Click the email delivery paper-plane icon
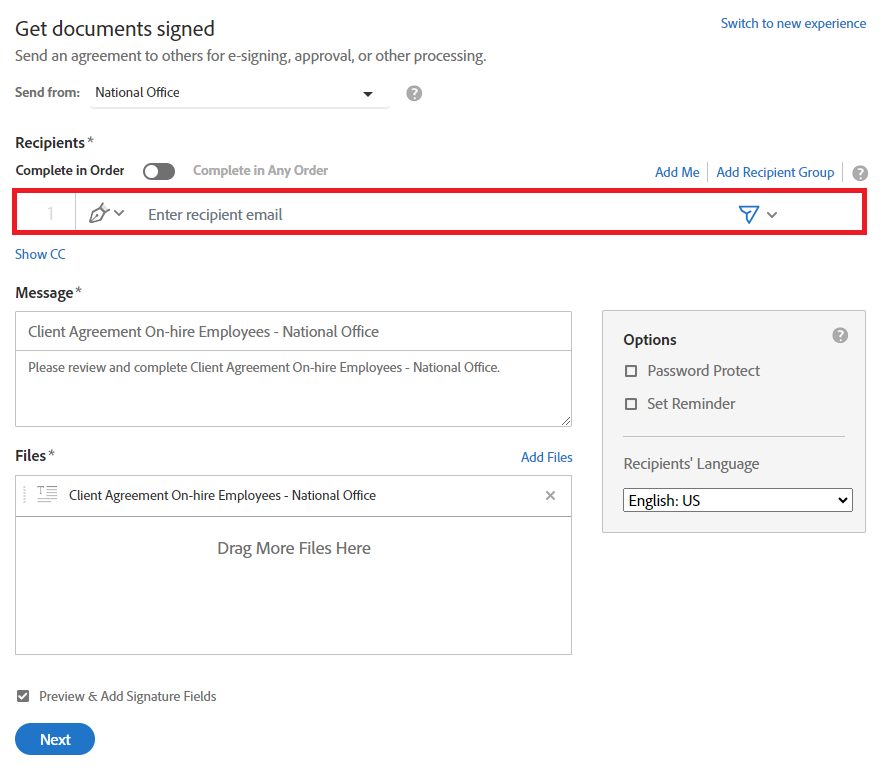The height and width of the screenshot is (777, 887). [x=748, y=214]
